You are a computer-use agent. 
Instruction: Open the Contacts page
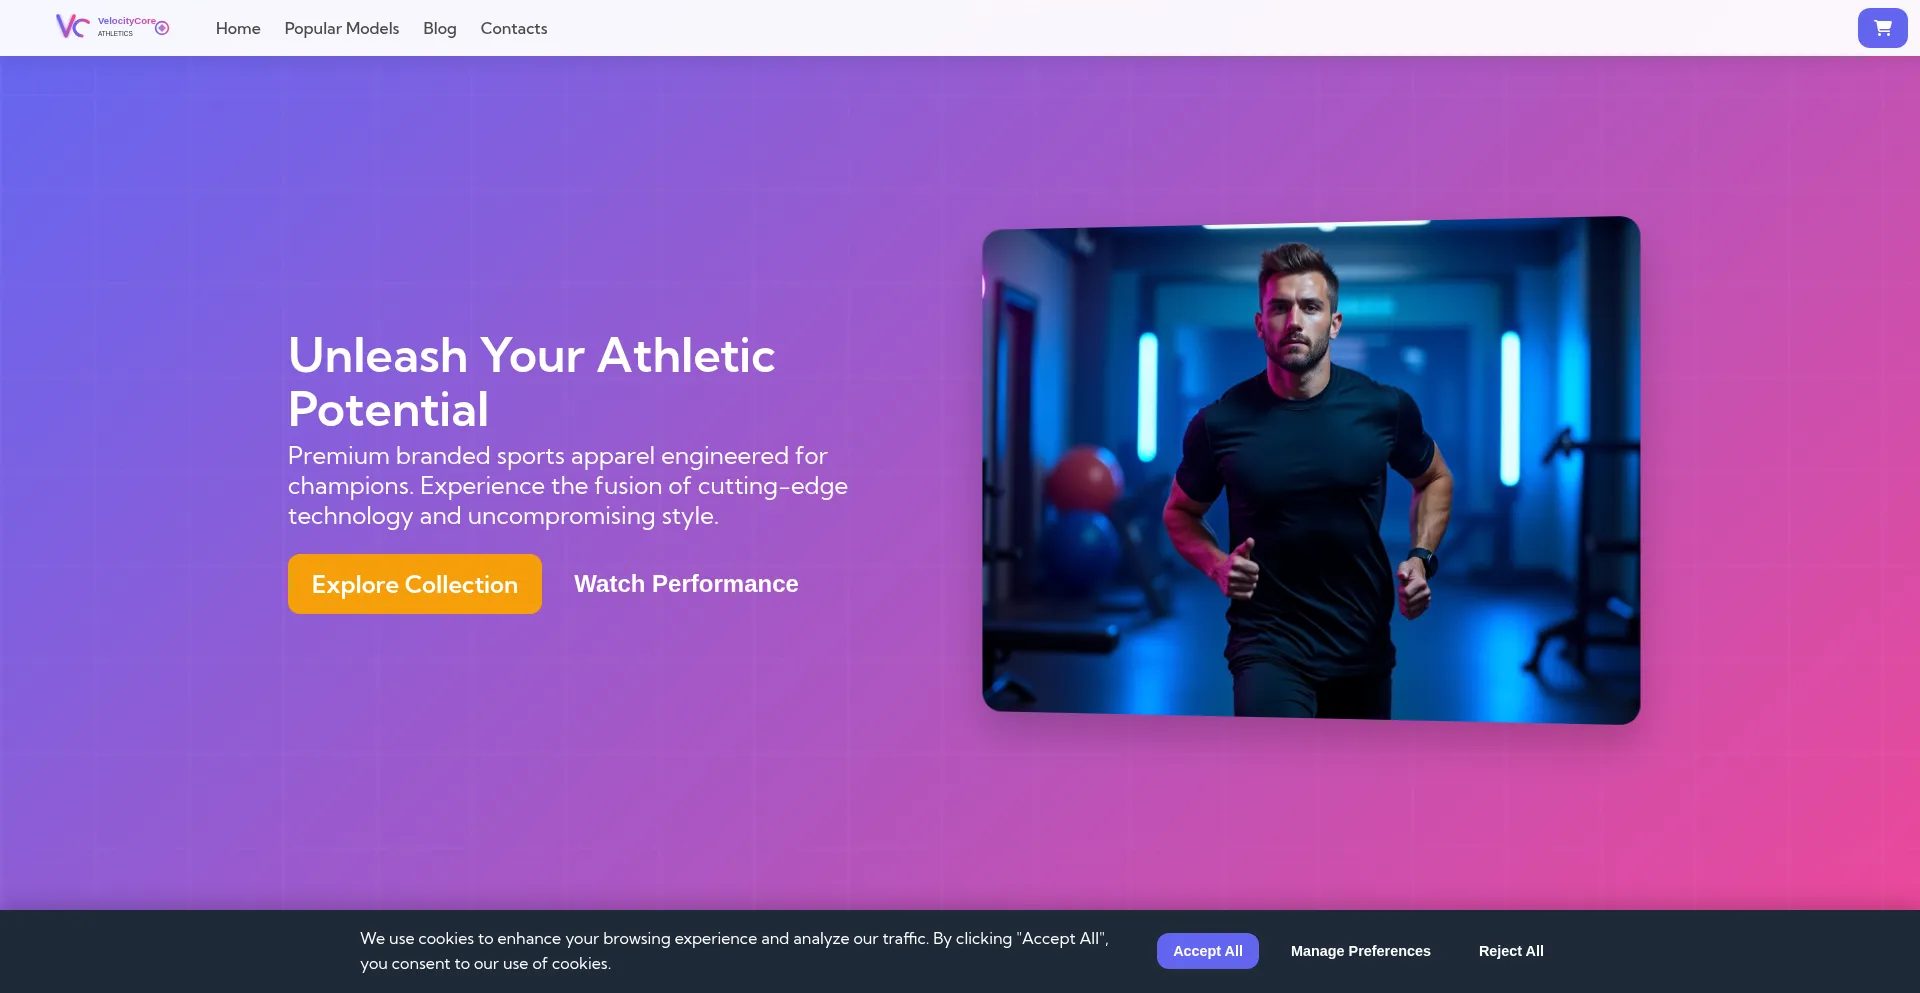(514, 28)
